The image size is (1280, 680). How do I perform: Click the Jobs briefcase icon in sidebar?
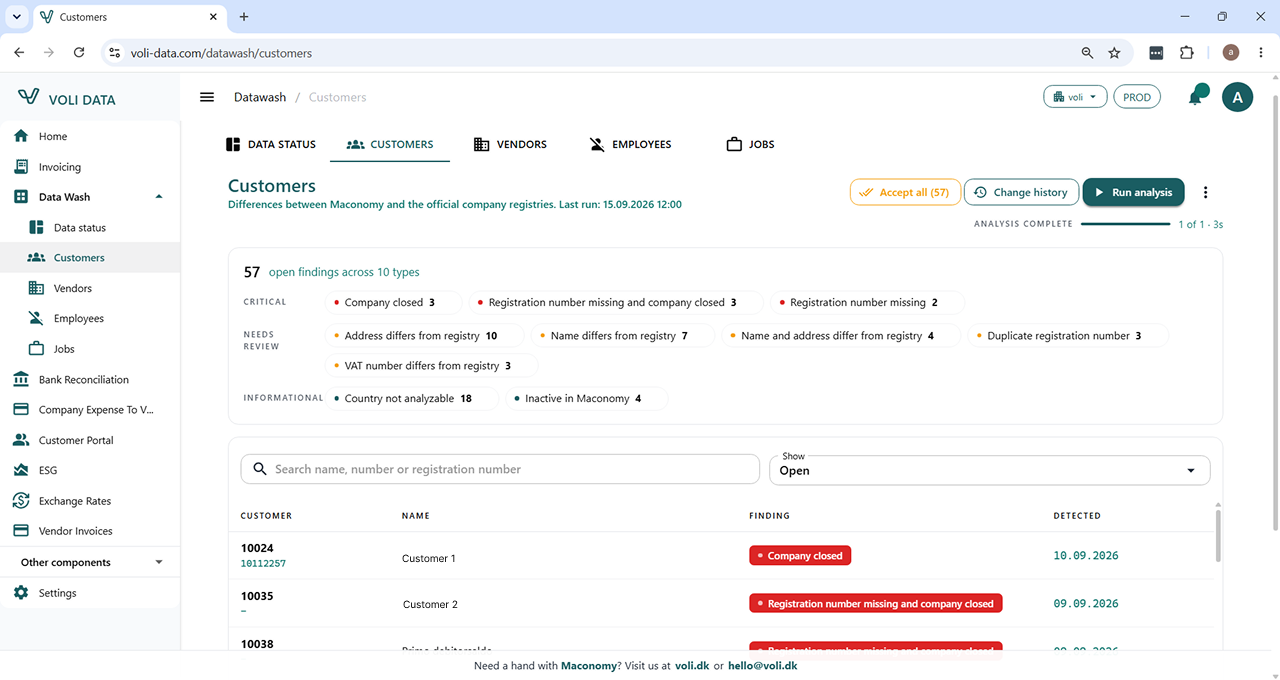[36, 349]
